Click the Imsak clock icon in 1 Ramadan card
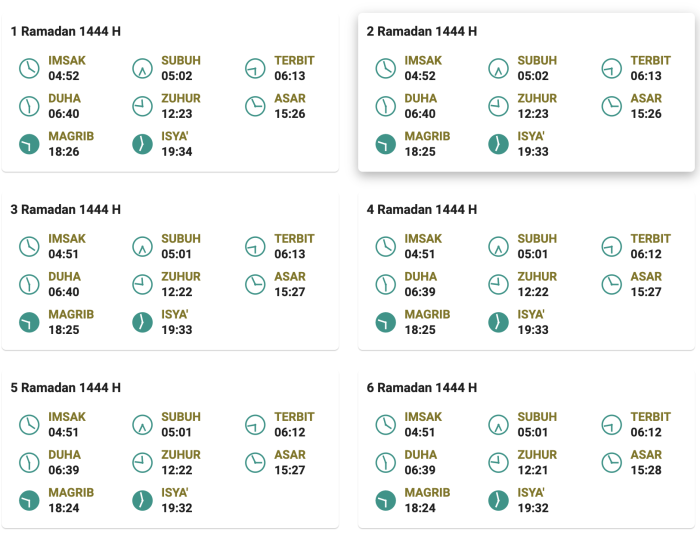Viewport: 700px width, 538px height. (30, 68)
